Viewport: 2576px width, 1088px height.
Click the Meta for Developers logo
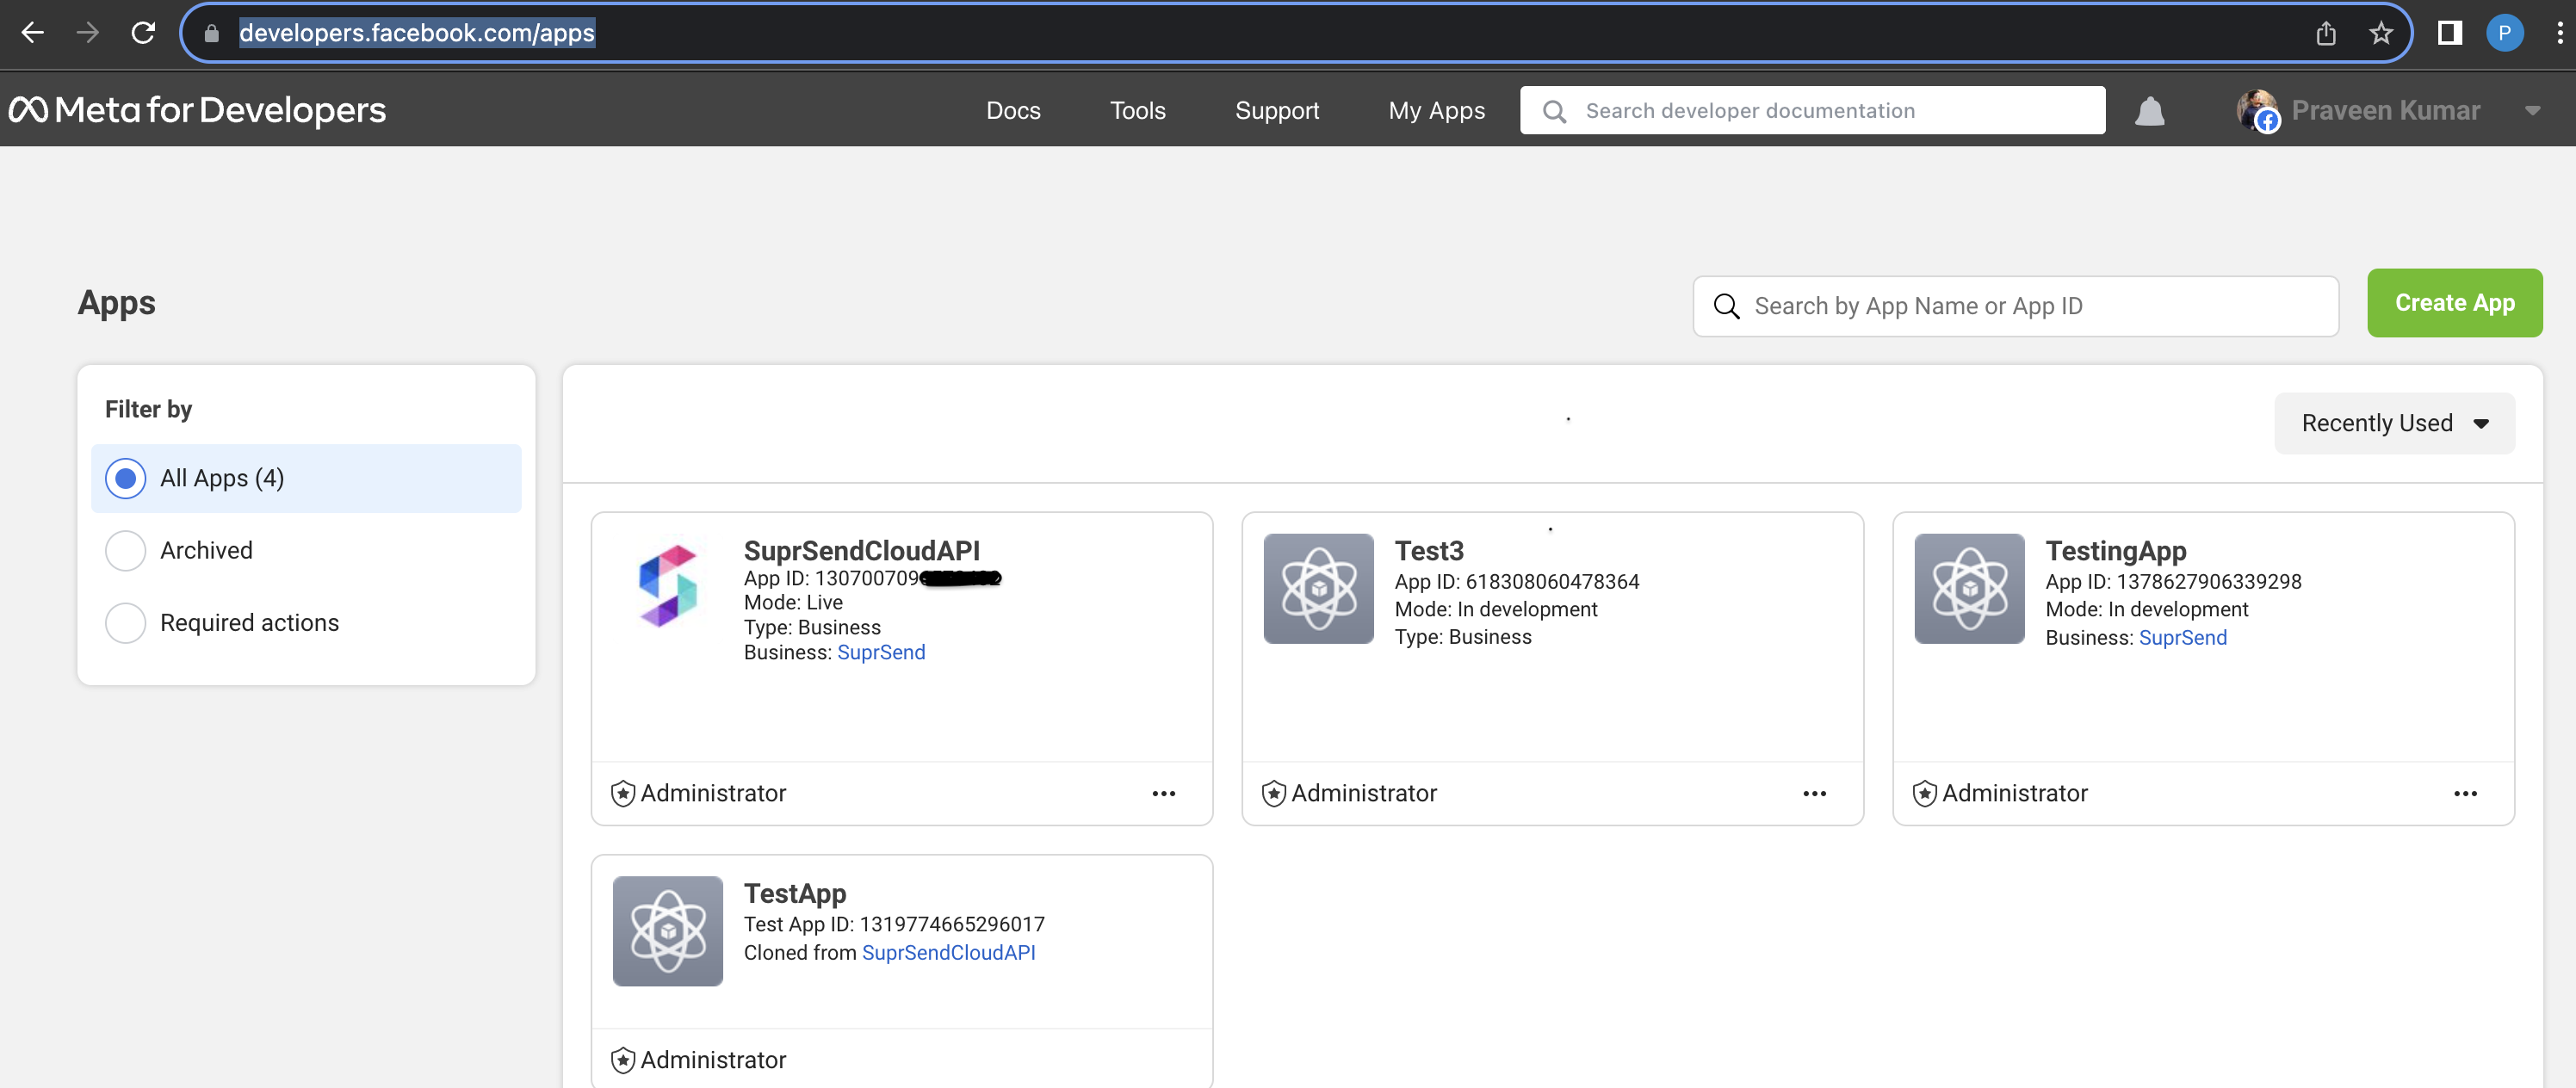(x=197, y=110)
